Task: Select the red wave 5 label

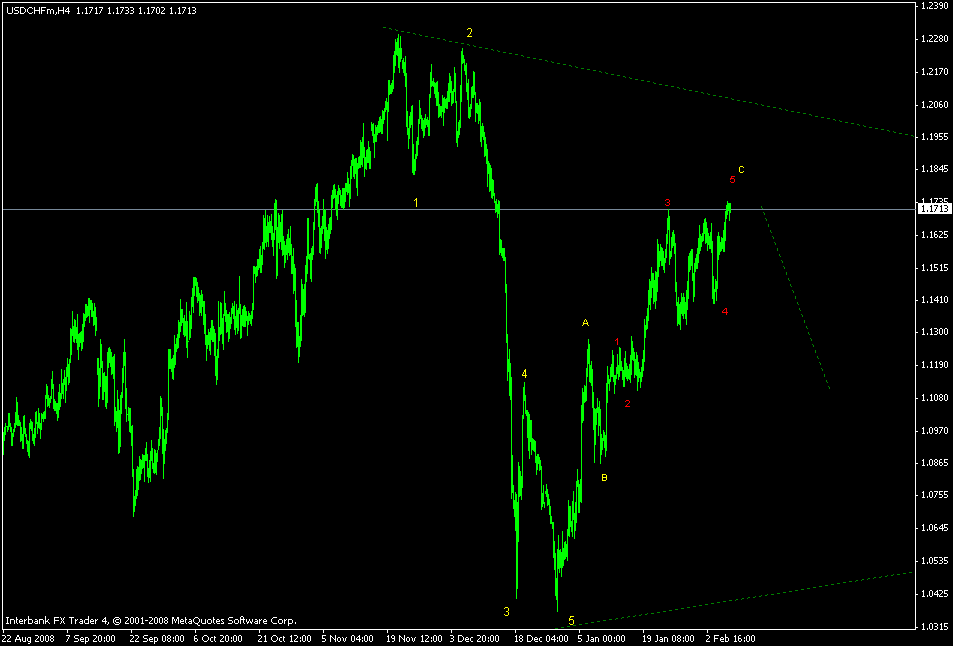Action: click(x=733, y=181)
